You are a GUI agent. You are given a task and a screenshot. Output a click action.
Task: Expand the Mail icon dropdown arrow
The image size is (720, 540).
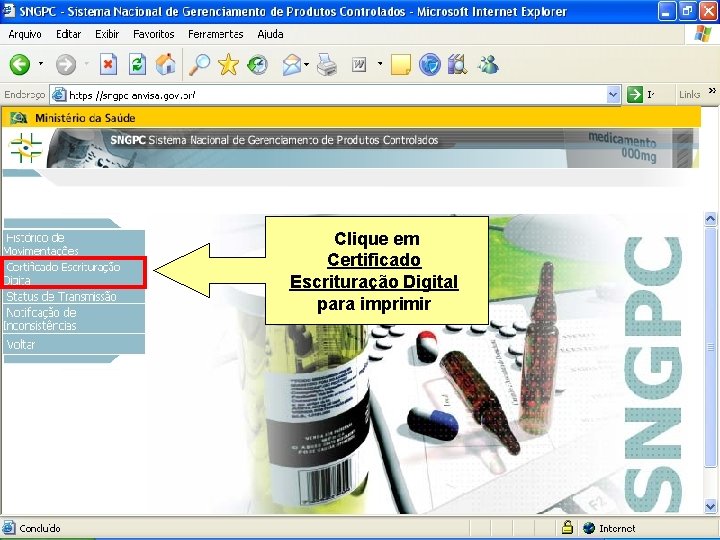point(307,64)
